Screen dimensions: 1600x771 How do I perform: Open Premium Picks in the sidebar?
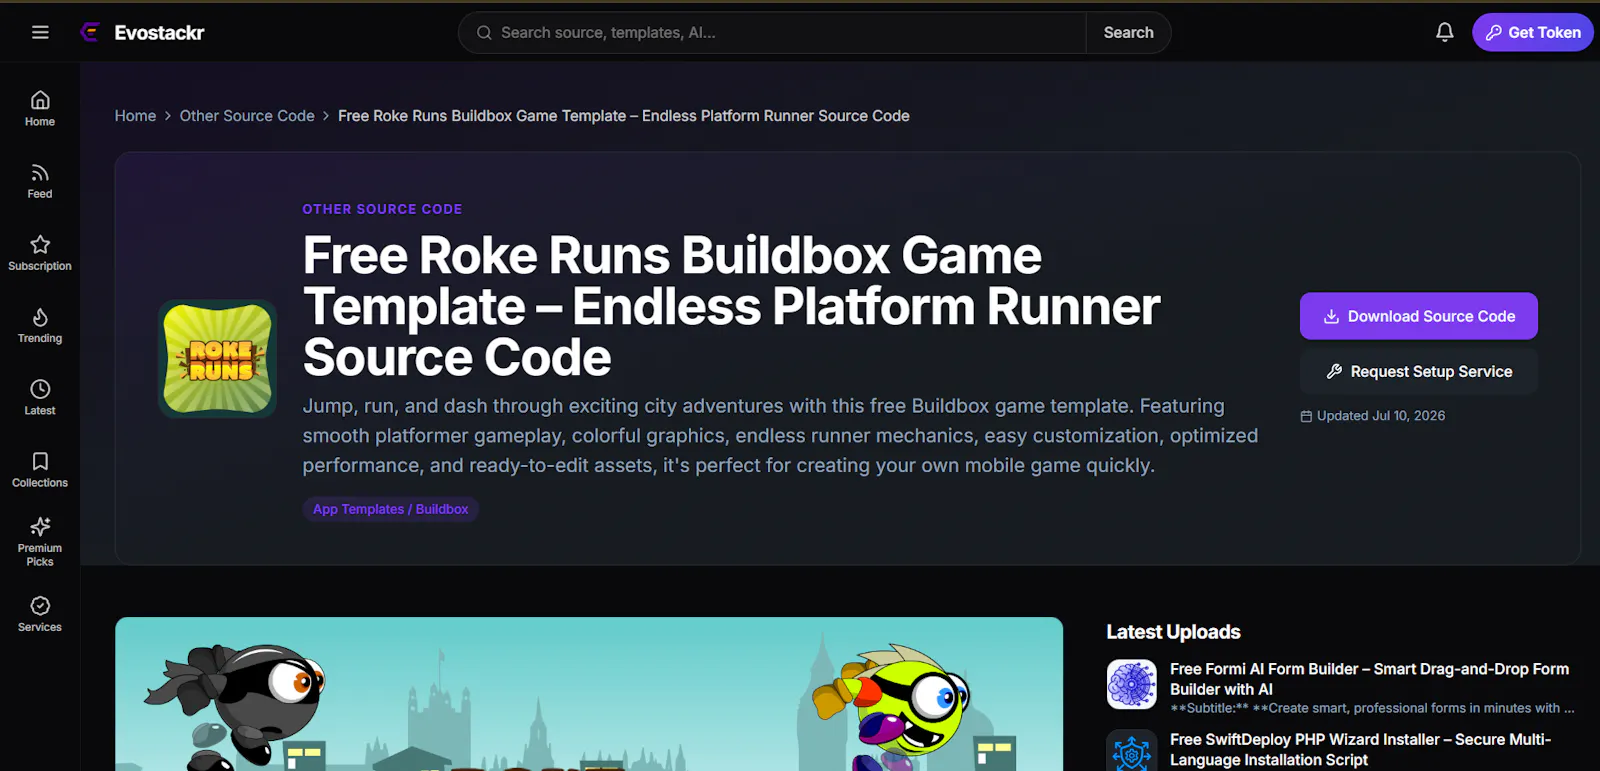(40, 541)
